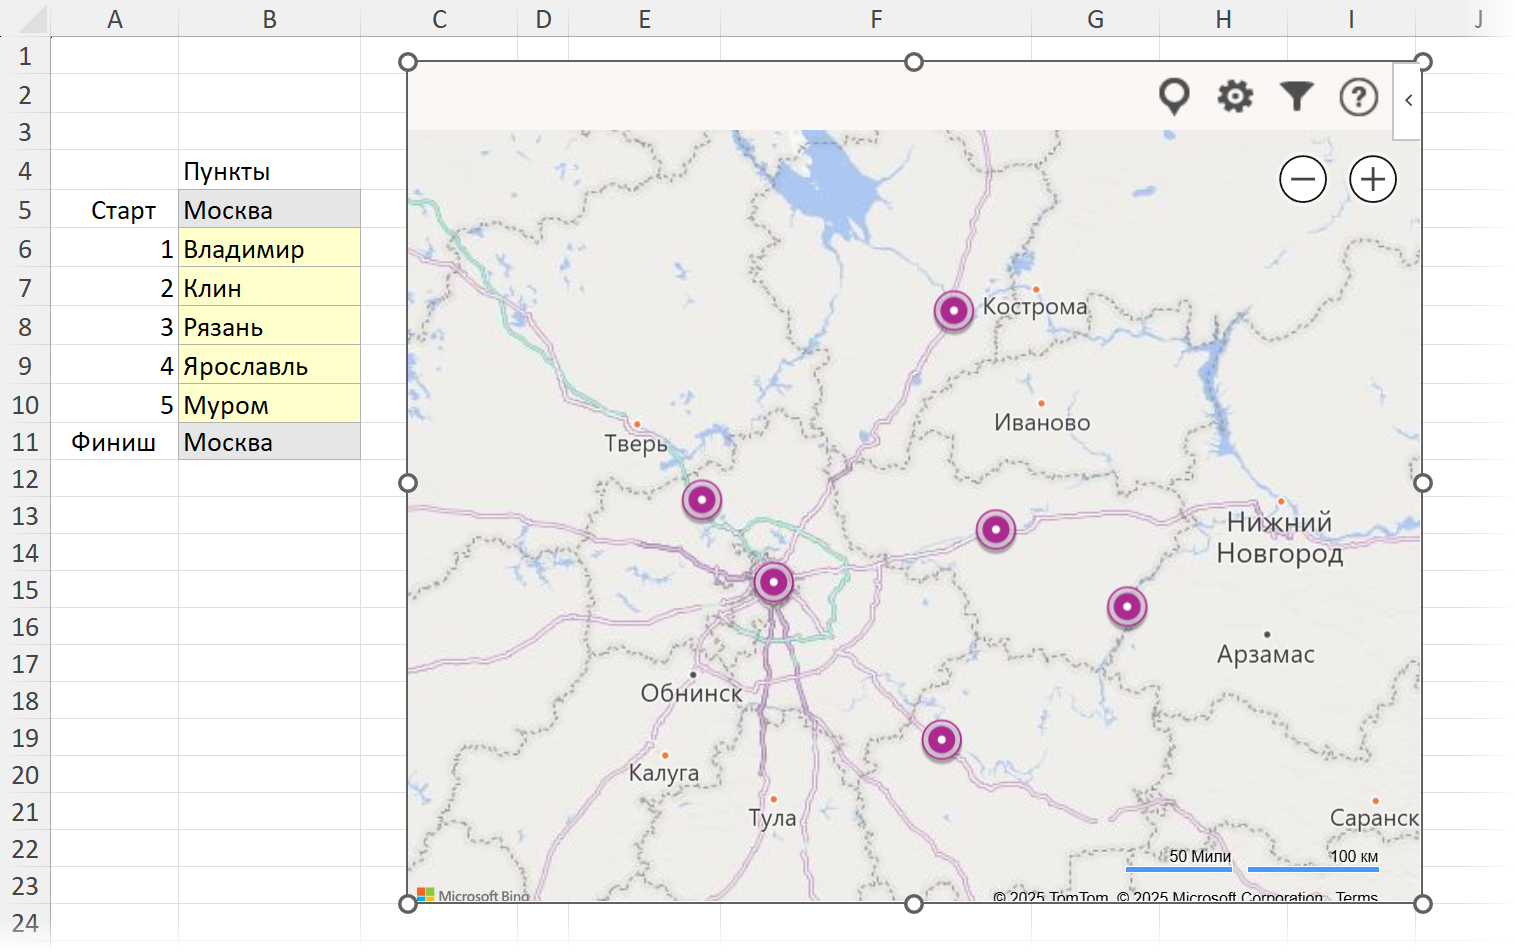Zoom out the map with minus button
Image resolution: width=1515 pixels, height=952 pixels.
coord(1303,180)
